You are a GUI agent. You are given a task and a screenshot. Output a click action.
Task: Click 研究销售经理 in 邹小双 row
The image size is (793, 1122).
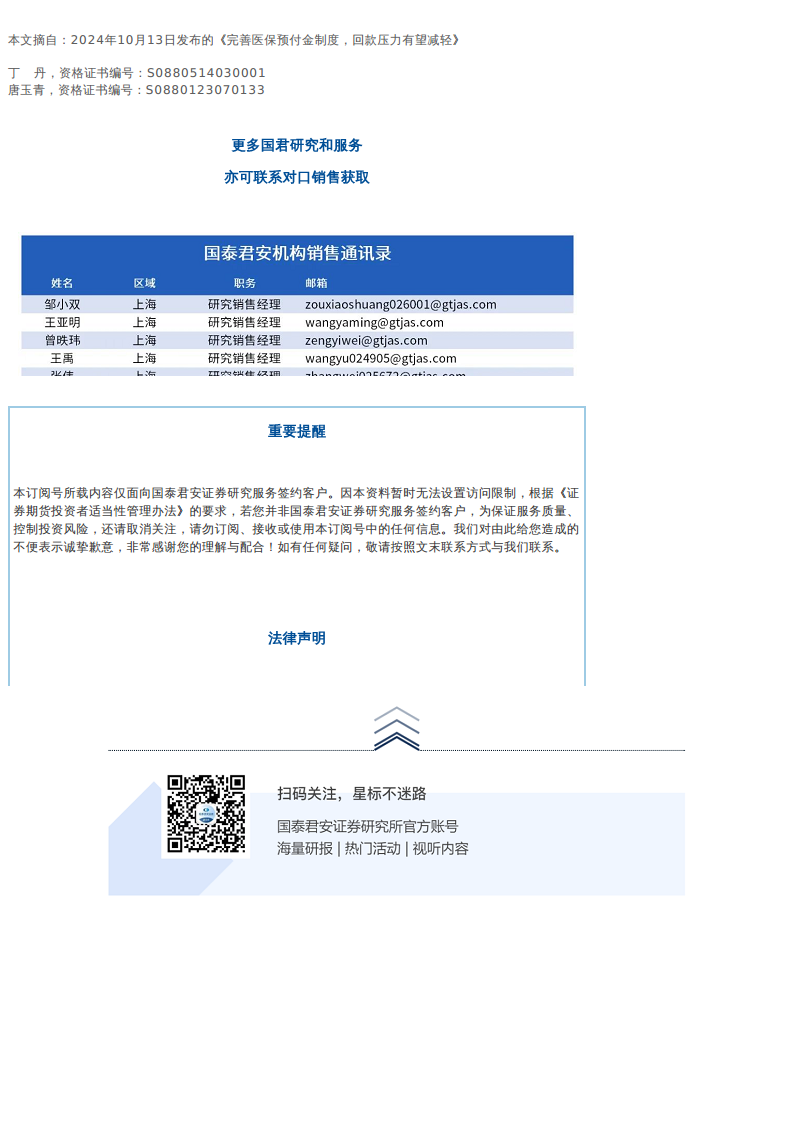(244, 305)
